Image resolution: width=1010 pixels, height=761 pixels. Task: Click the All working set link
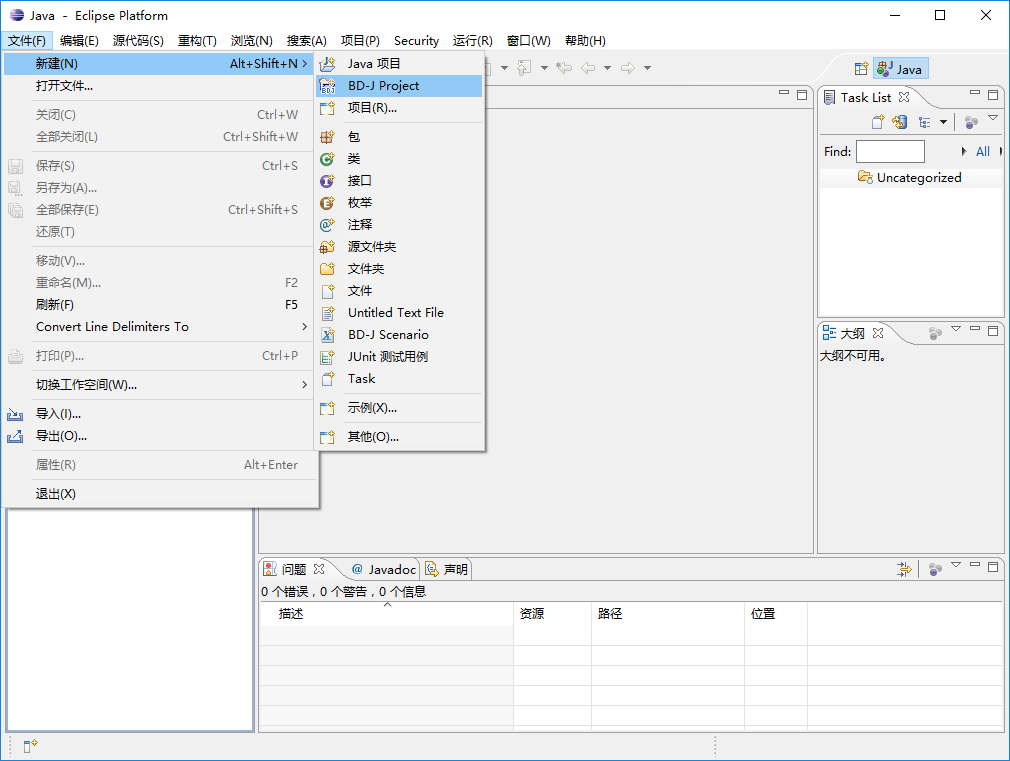pyautogui.click(x=983, y=151)
